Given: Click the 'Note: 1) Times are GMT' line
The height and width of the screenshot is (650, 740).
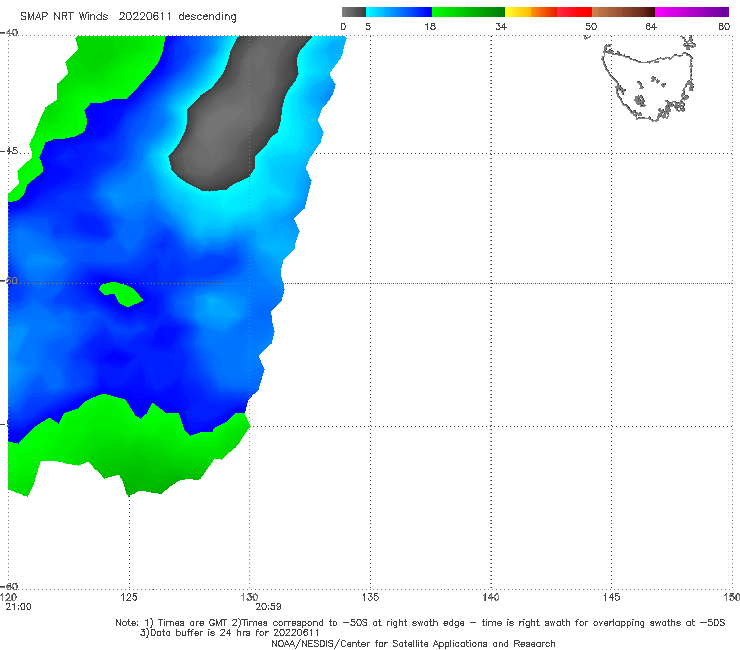Looking at the screenshot, I should coord(420,623).
